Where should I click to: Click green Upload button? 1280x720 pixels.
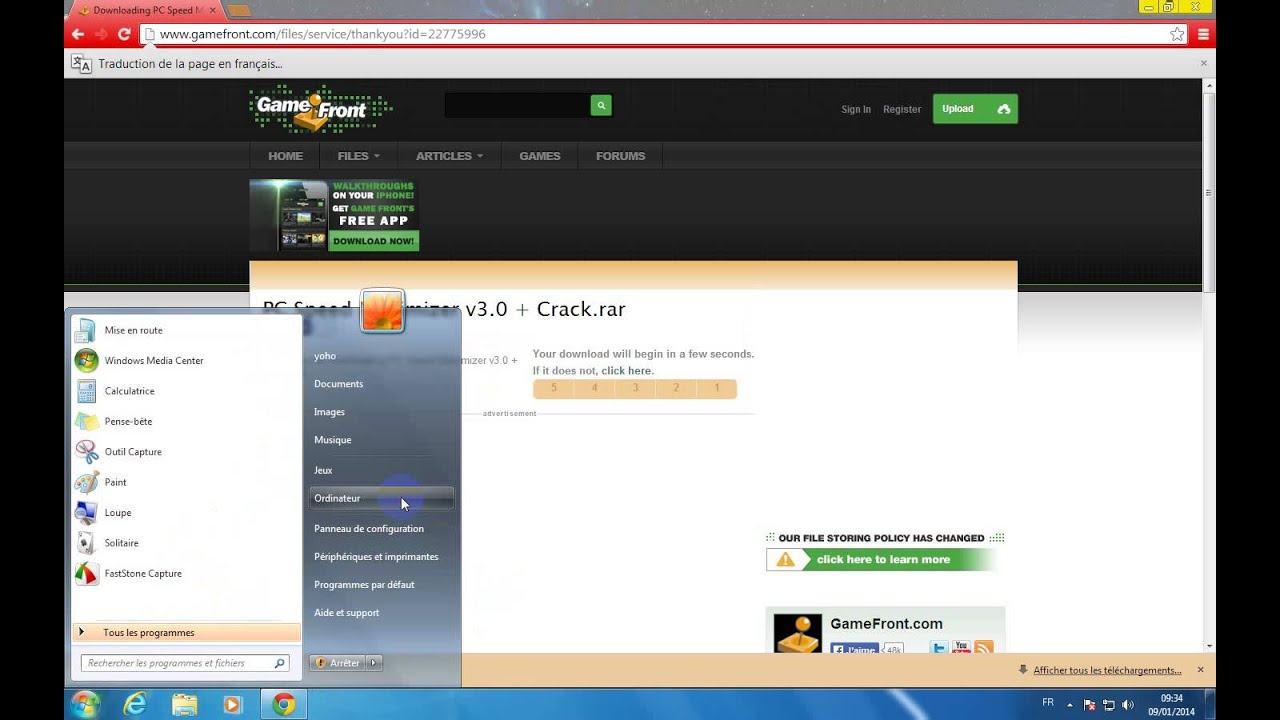pyautogui.click(x=975, y=109)
